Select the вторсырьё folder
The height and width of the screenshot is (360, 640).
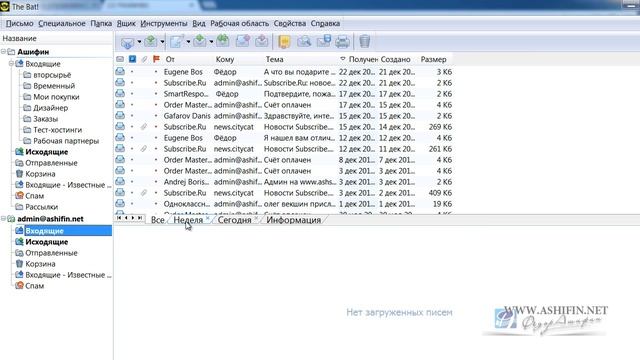point(52,75)
